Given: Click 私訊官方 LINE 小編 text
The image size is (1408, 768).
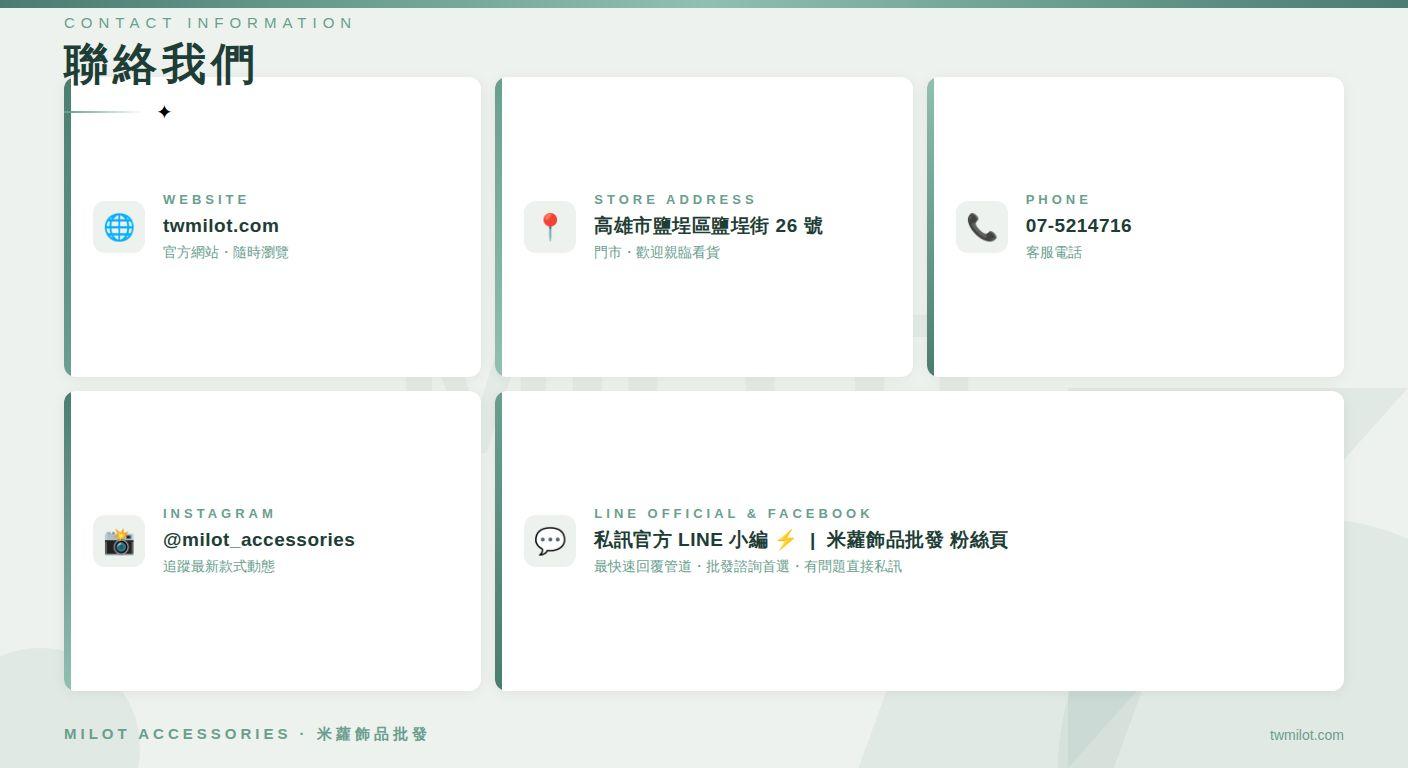Looking at the screenshot, I should tap(681, 540).
